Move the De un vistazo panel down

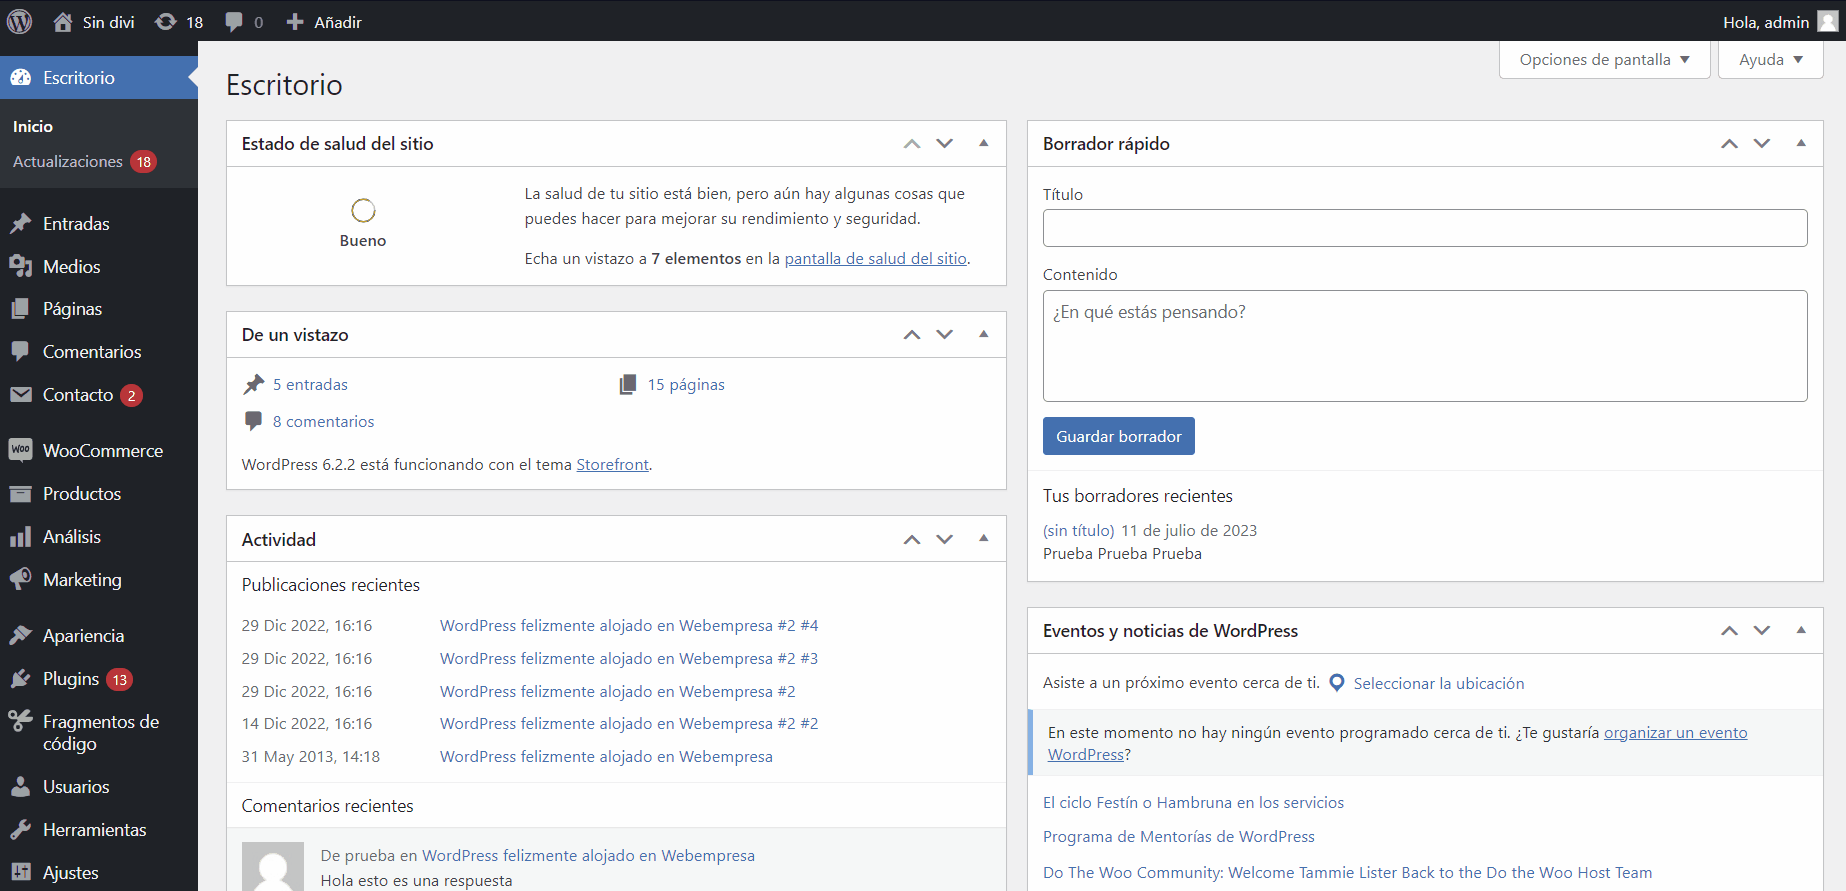point(945,335)
